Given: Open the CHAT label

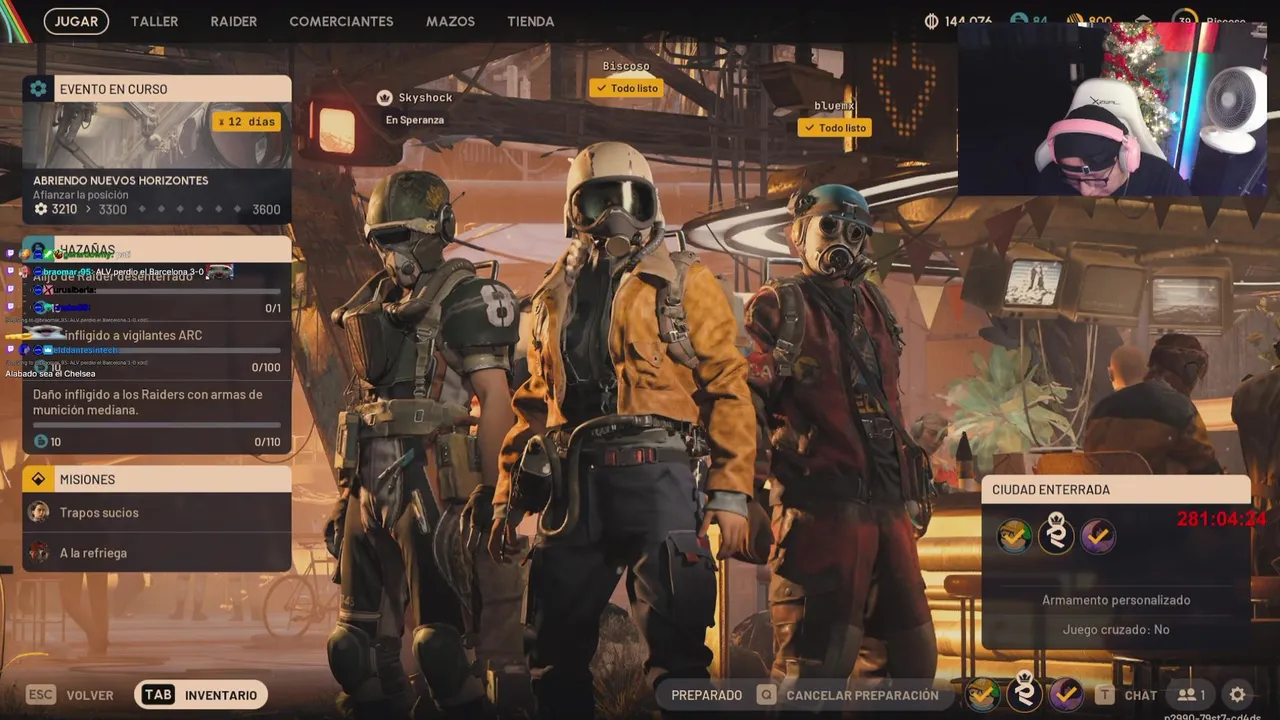Looking at the screenshot, I should click(x=1141, y=695).
